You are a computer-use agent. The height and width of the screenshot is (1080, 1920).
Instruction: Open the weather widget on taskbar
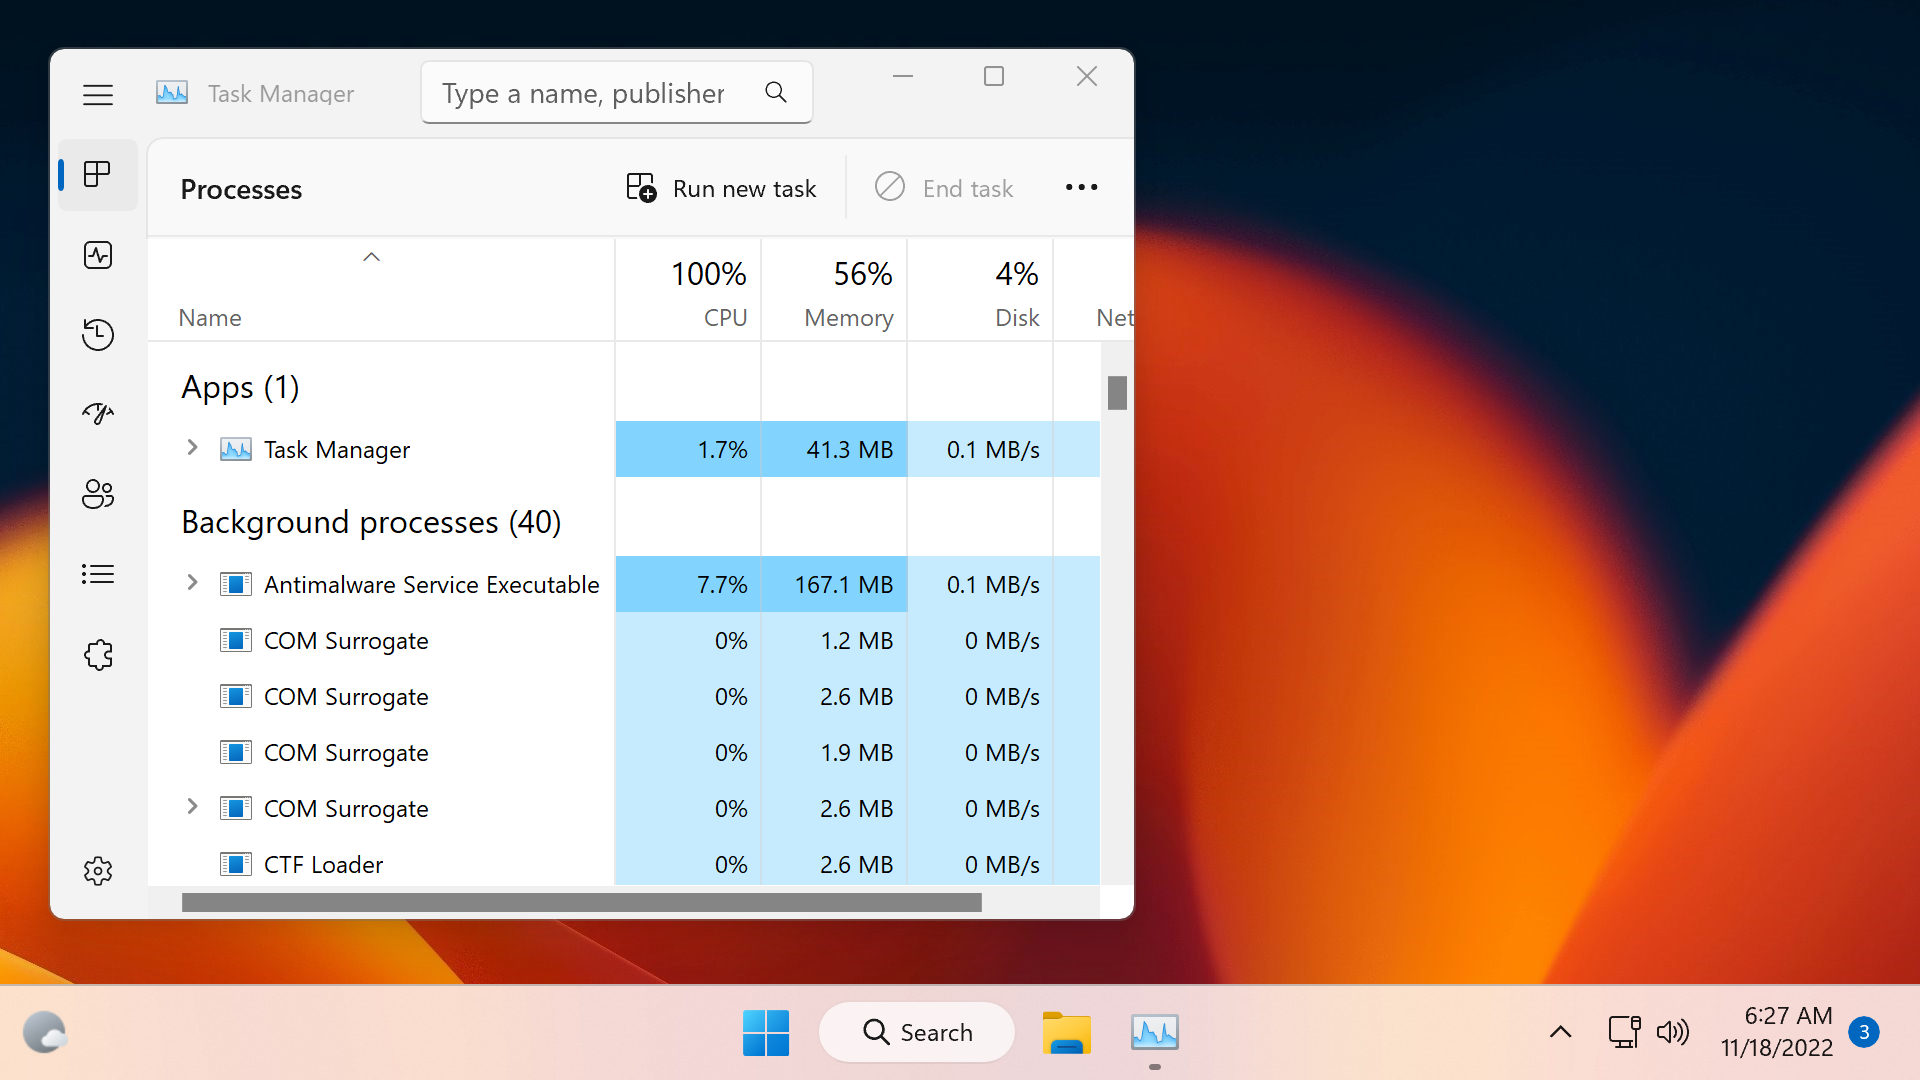[x=45, y=1032]
